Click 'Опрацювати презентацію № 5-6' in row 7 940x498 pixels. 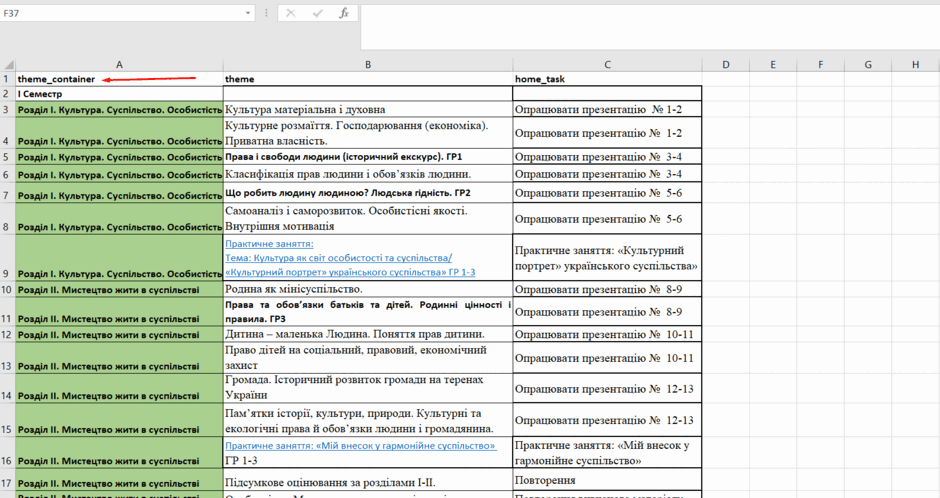click(x=607, y=192)
